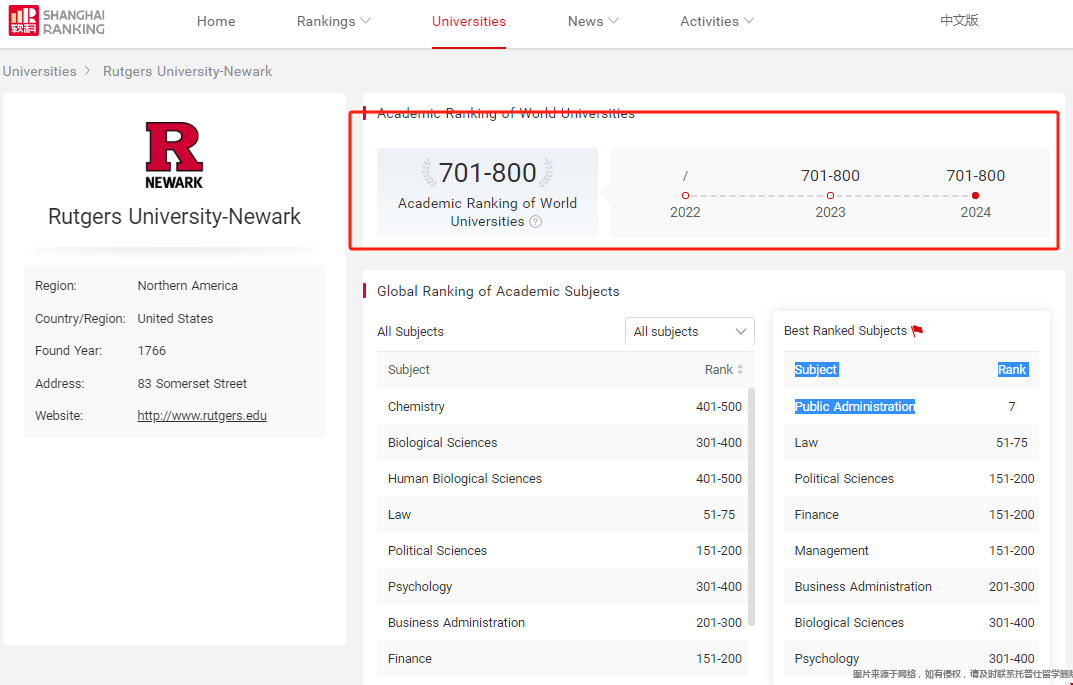Click Law in the All Subjects table
Viewport: 1073px width, 685px height.
[x=563, y=515]
